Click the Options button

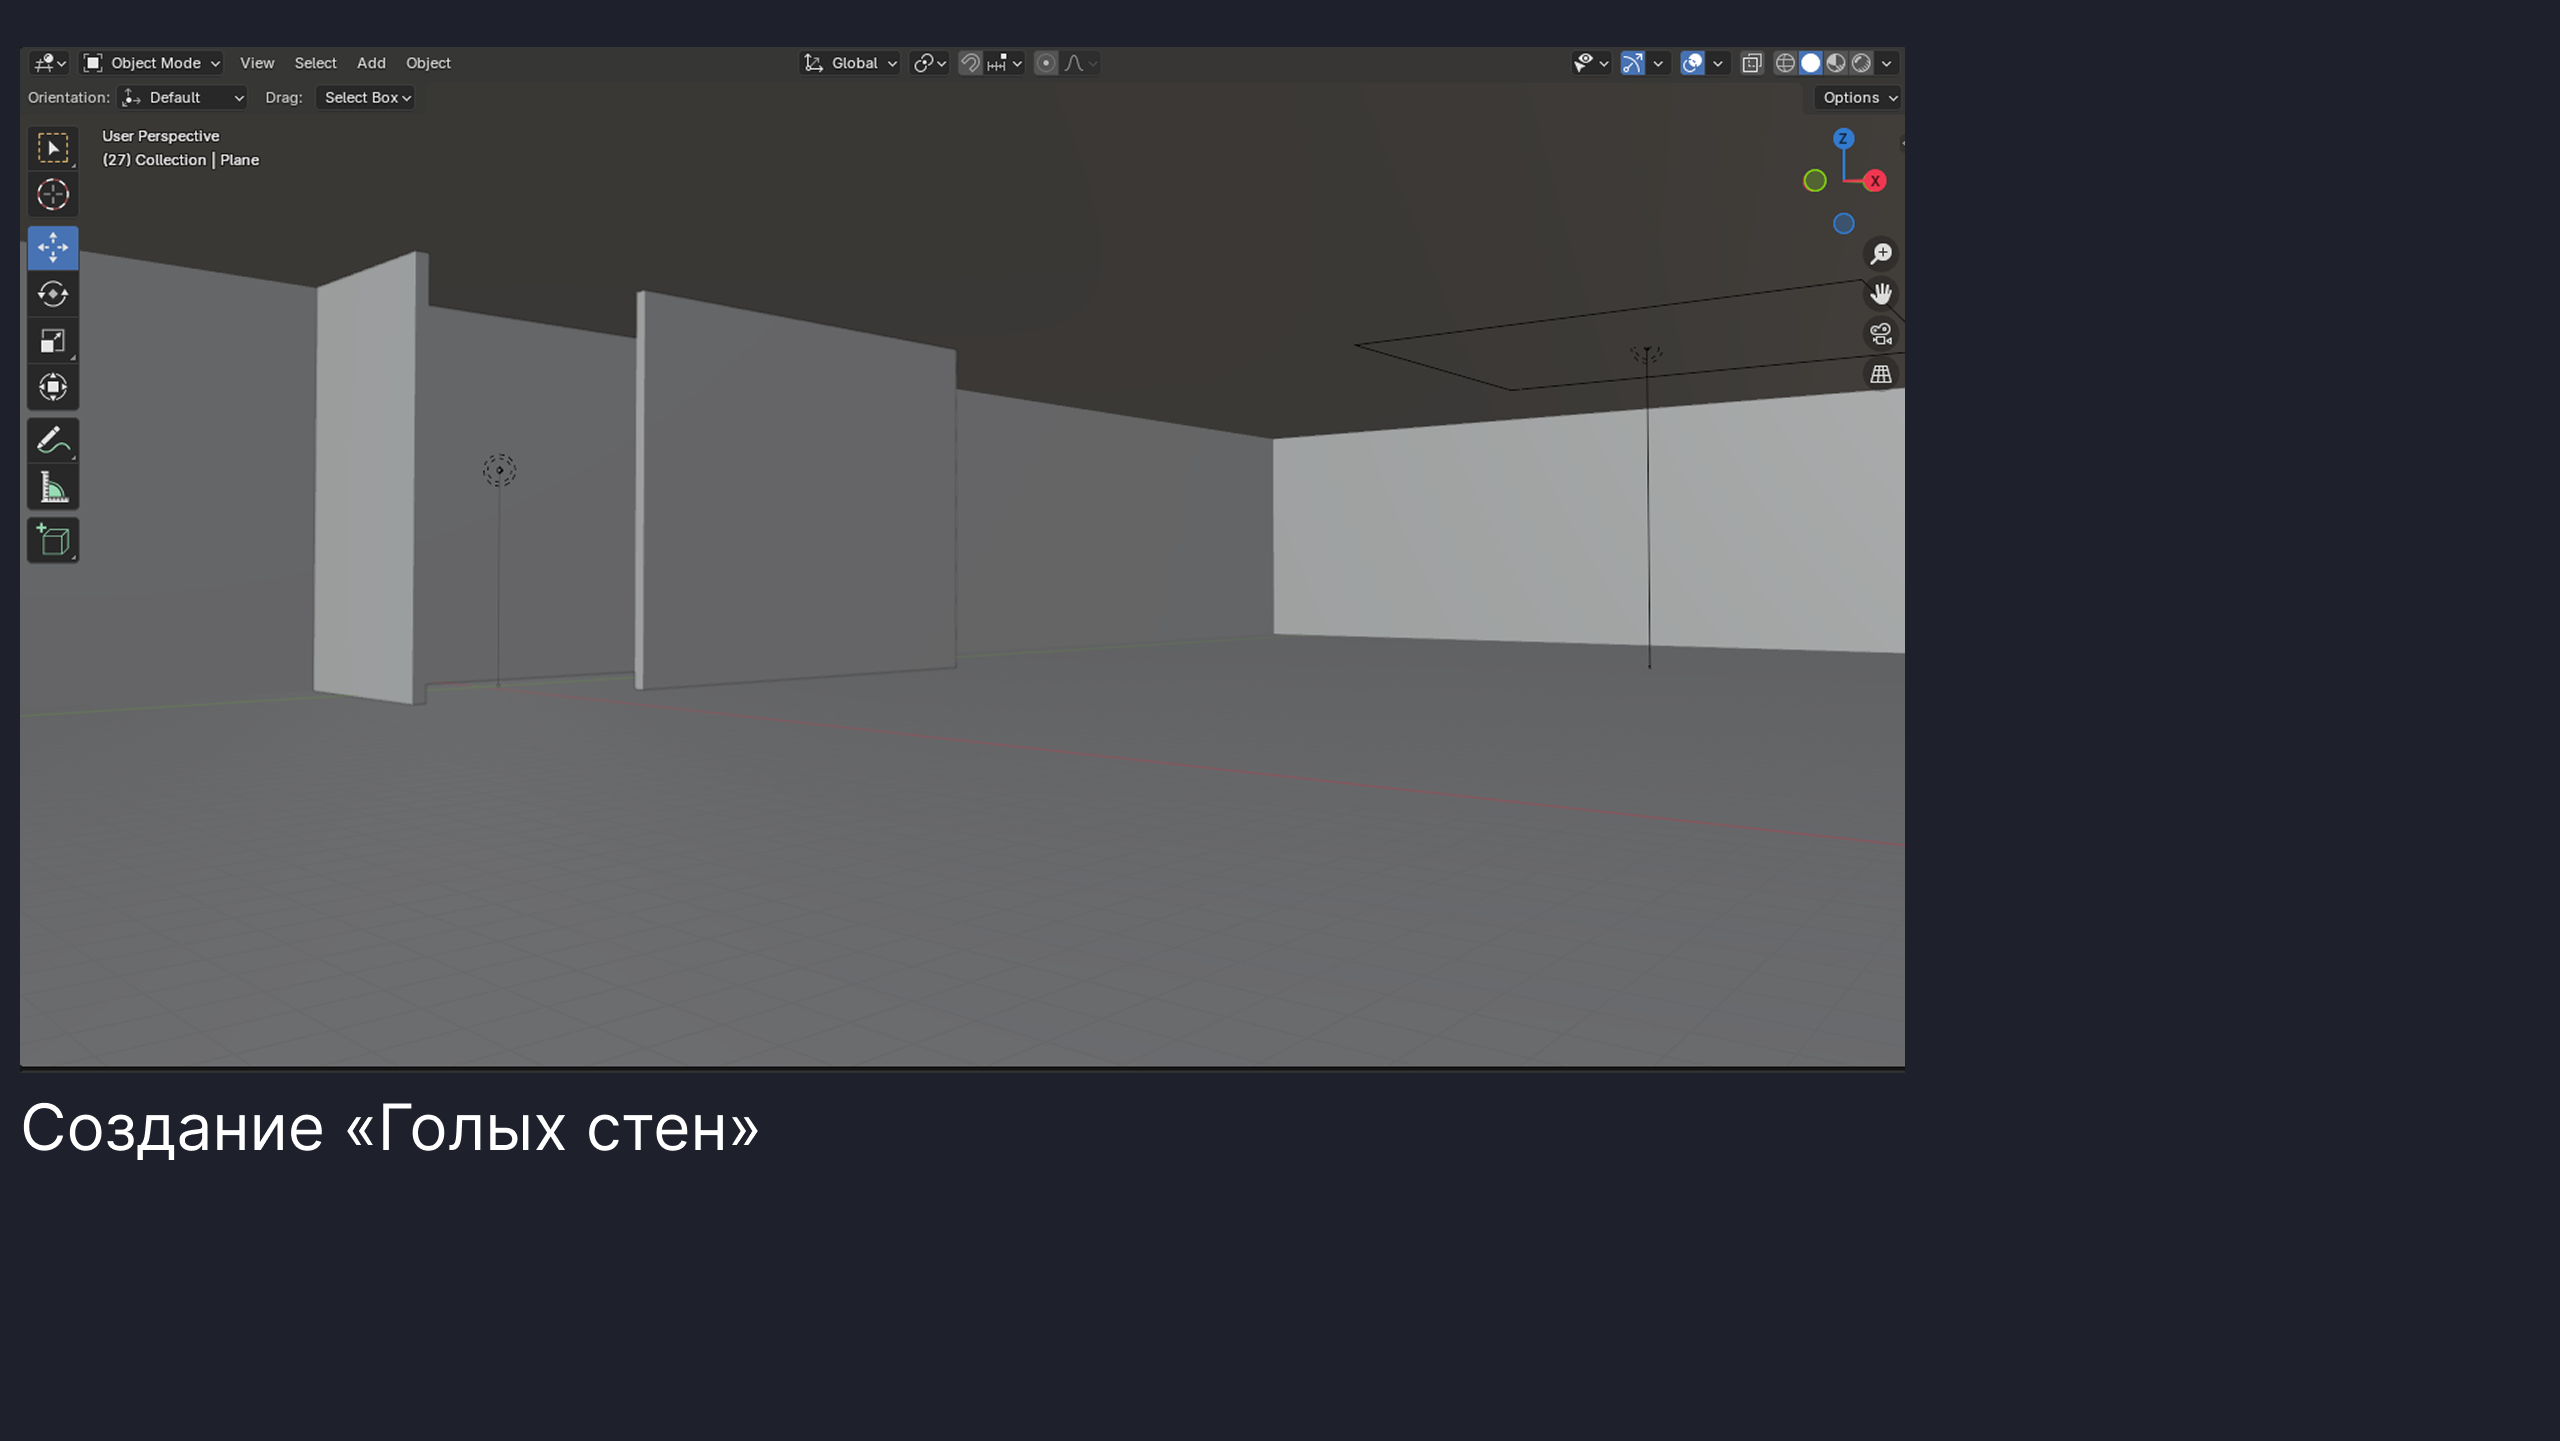tap(1858, 98)
